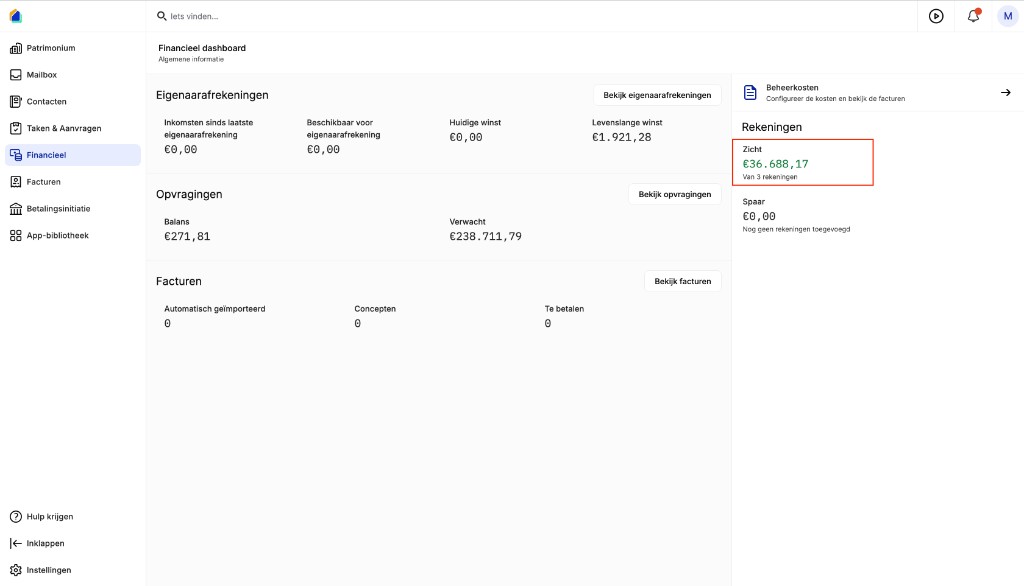
Task: Click the Betalingsinitiatie bank icon
Action: click(x=16, y=209)
